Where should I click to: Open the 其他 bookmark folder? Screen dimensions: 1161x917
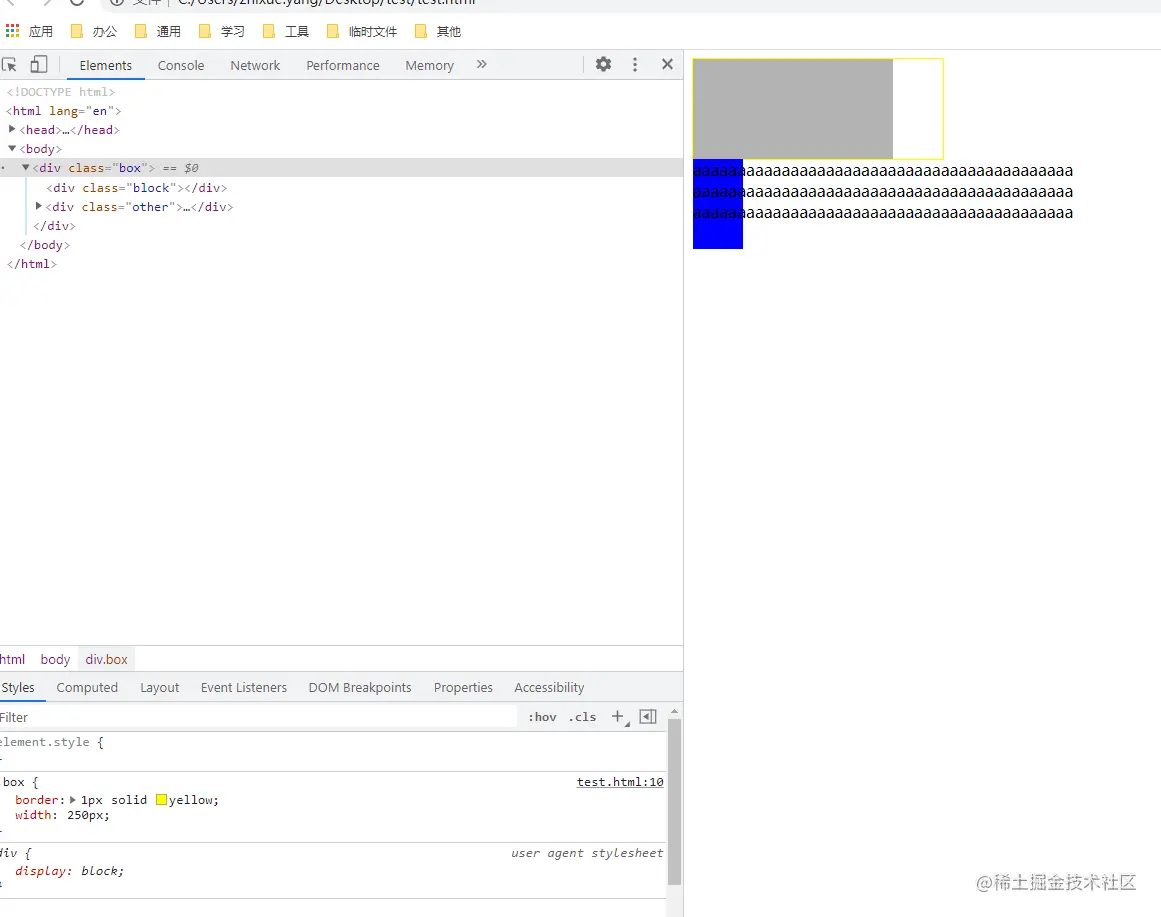[x=438, y=31]
